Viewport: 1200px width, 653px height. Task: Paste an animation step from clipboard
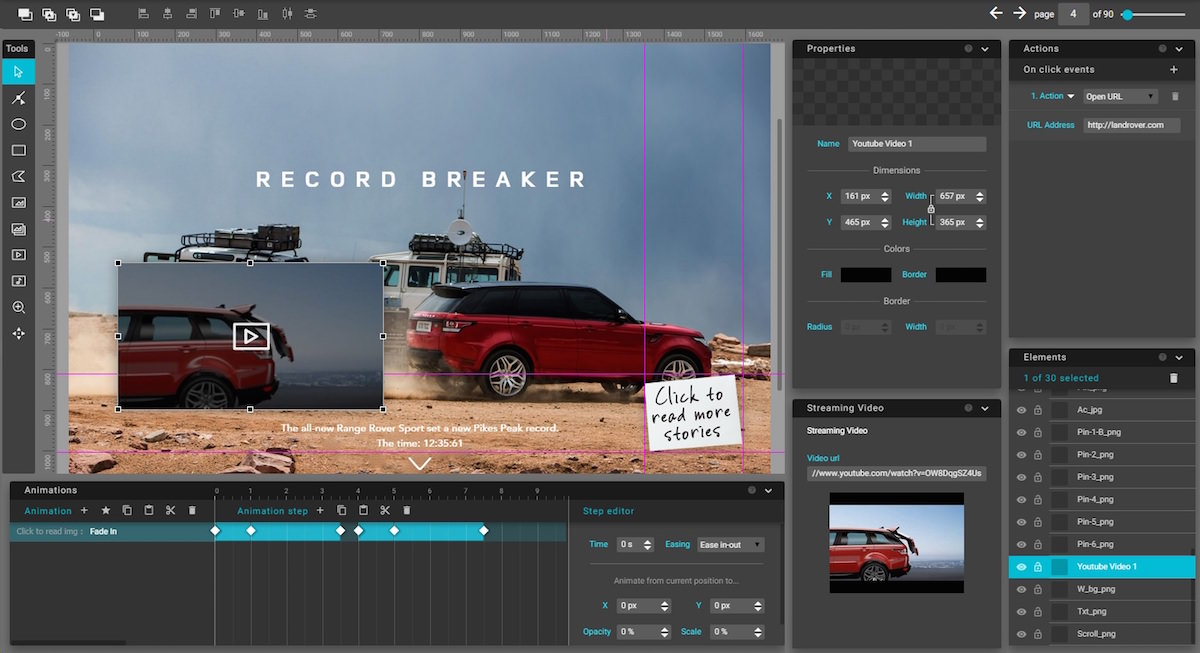[363, 510]
